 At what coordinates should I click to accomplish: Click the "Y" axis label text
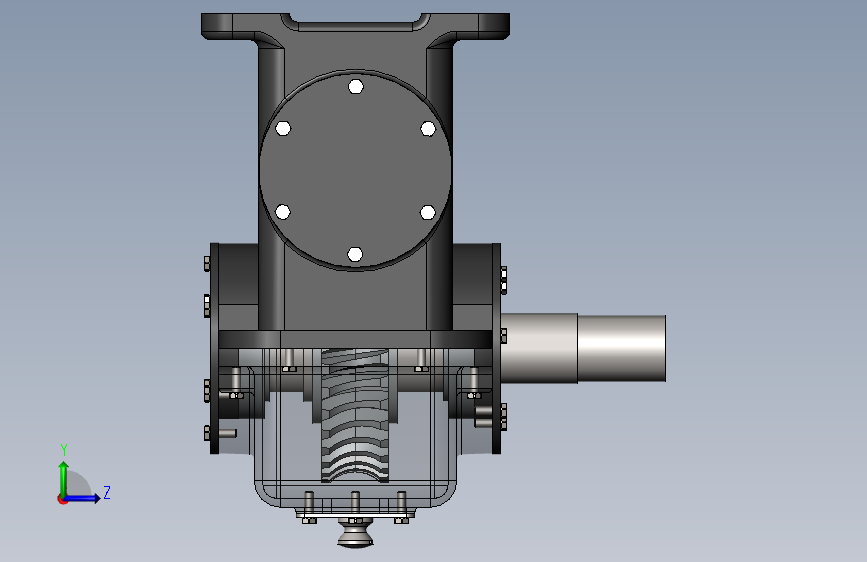pyautogui.click(x=64, y=450)
